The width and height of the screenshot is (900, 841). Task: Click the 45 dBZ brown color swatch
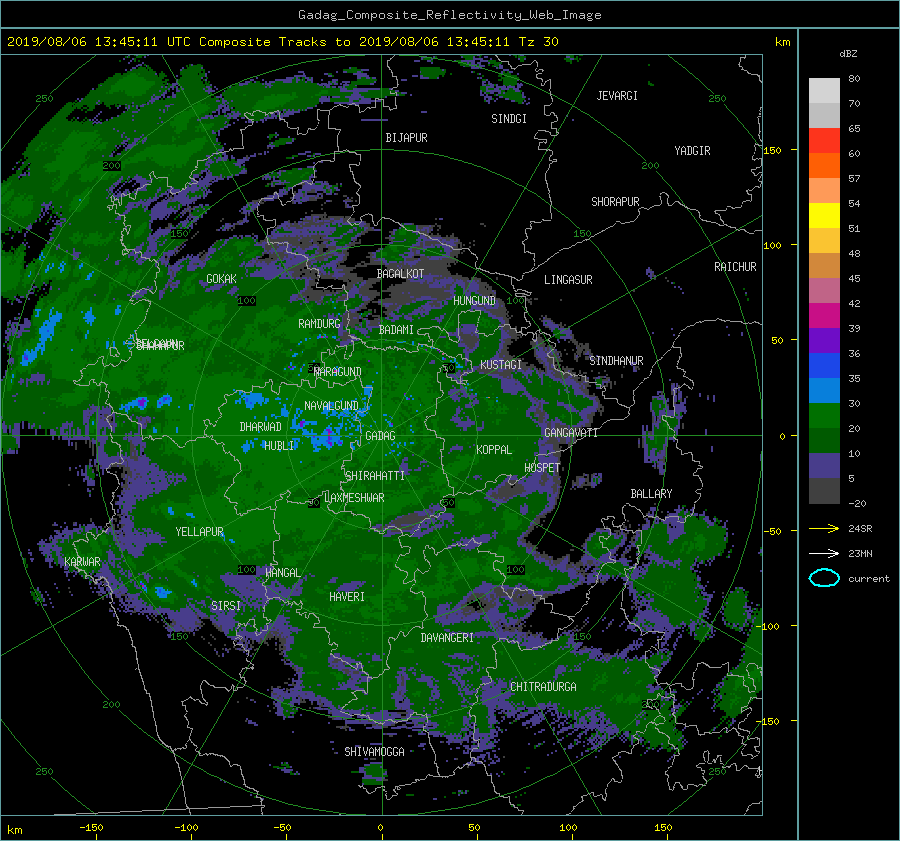(x=824, y=266)
